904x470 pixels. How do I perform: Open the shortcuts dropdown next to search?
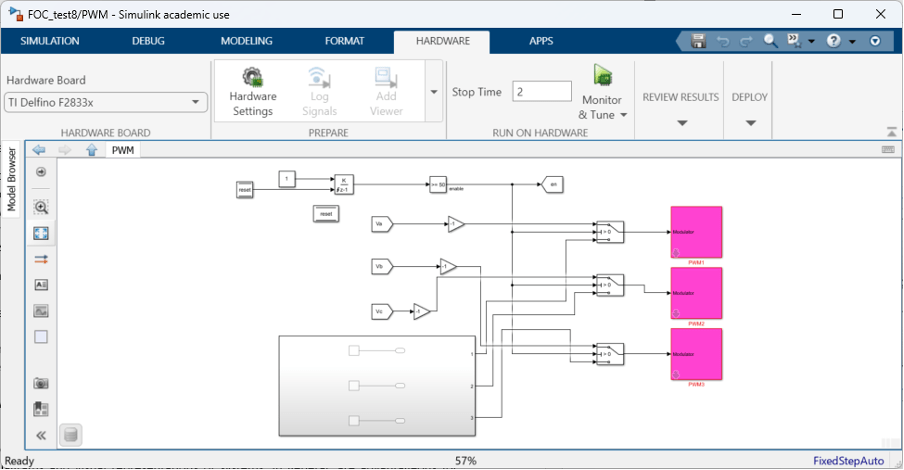811,42
